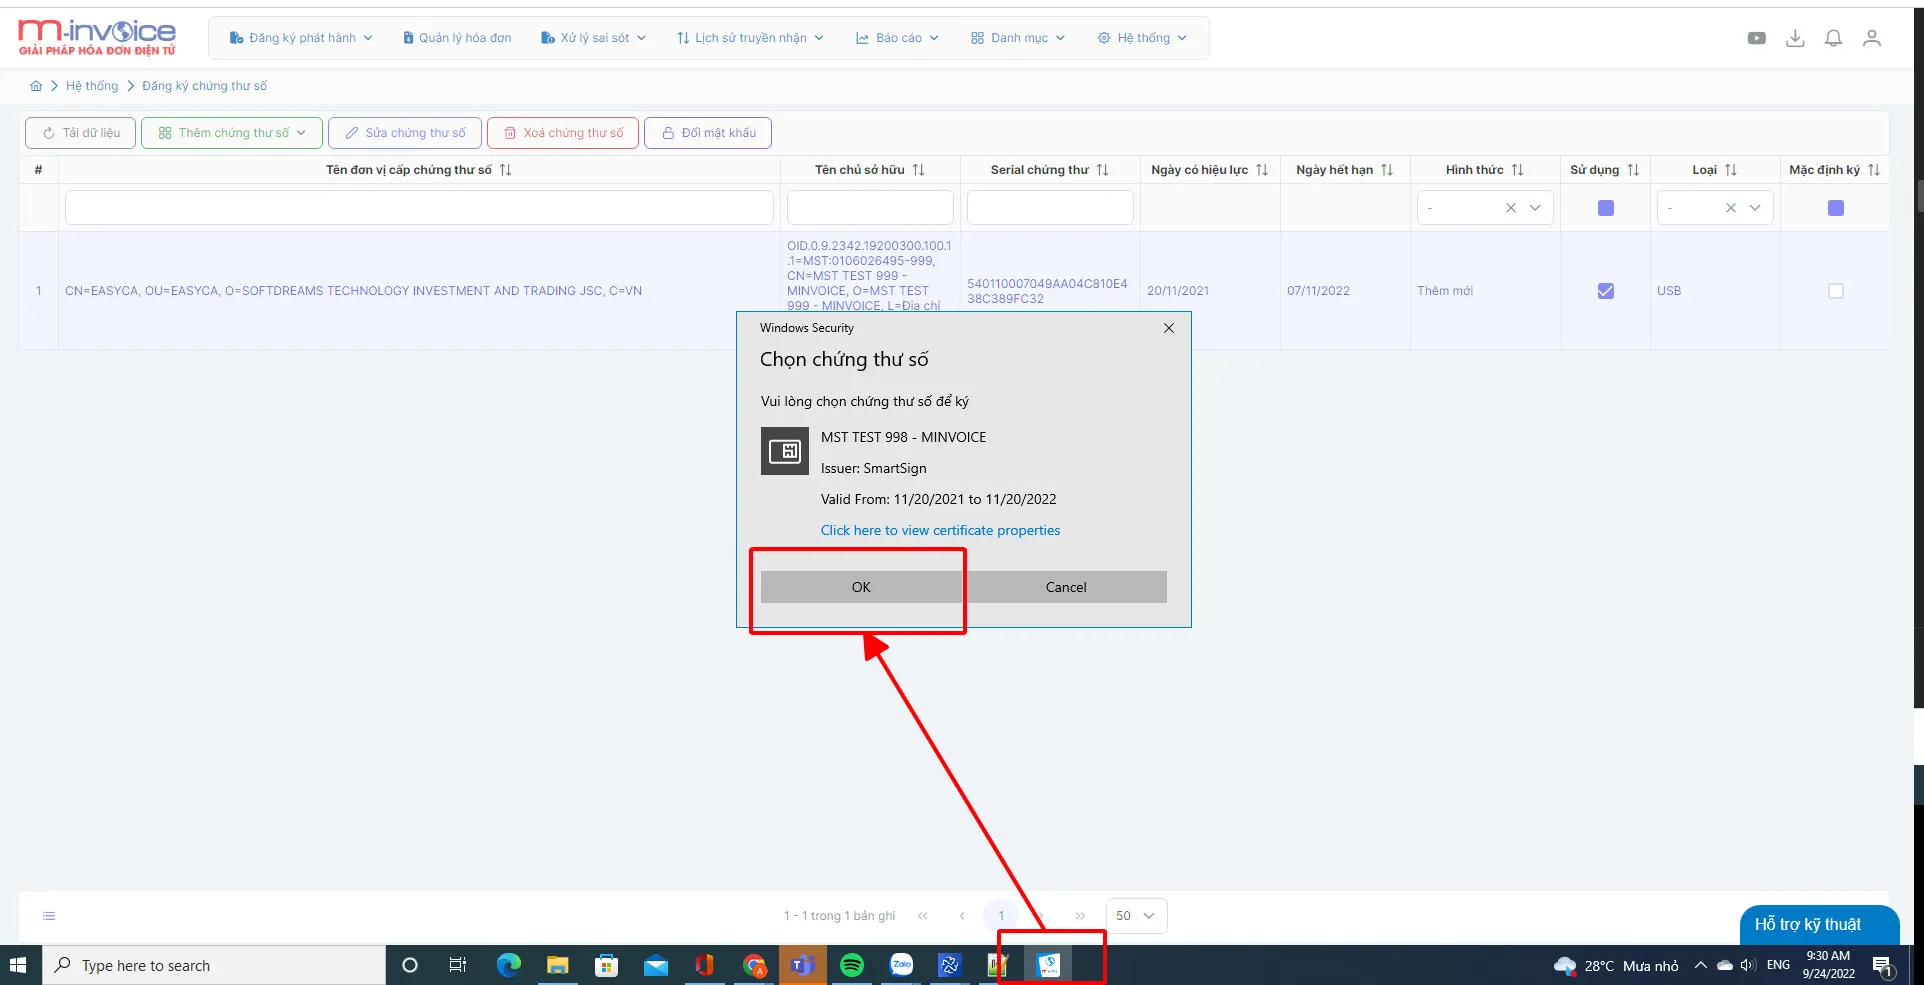Screen dimensions: 1924x985
Task: Open Đăng ký phát hành menu
Action: pos(301,38)
